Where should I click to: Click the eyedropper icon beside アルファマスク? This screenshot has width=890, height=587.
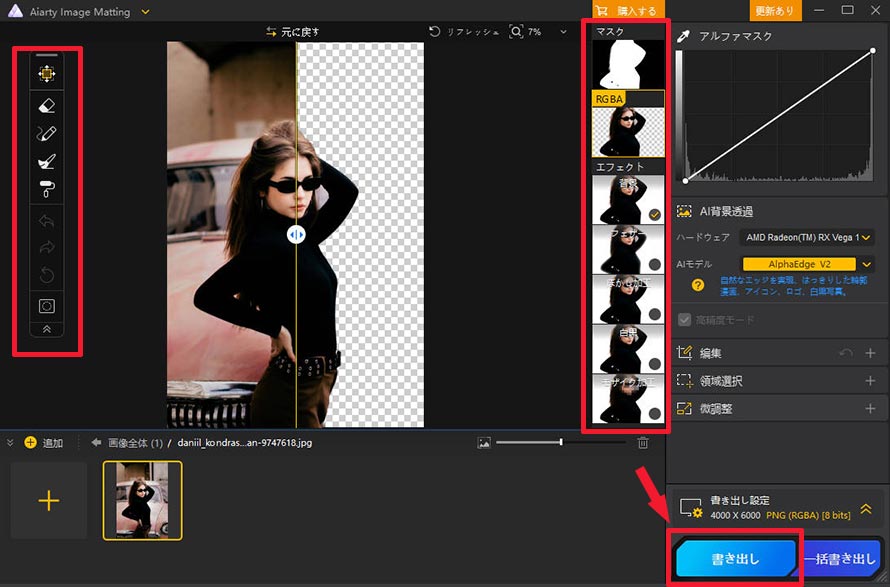[683, 36]
